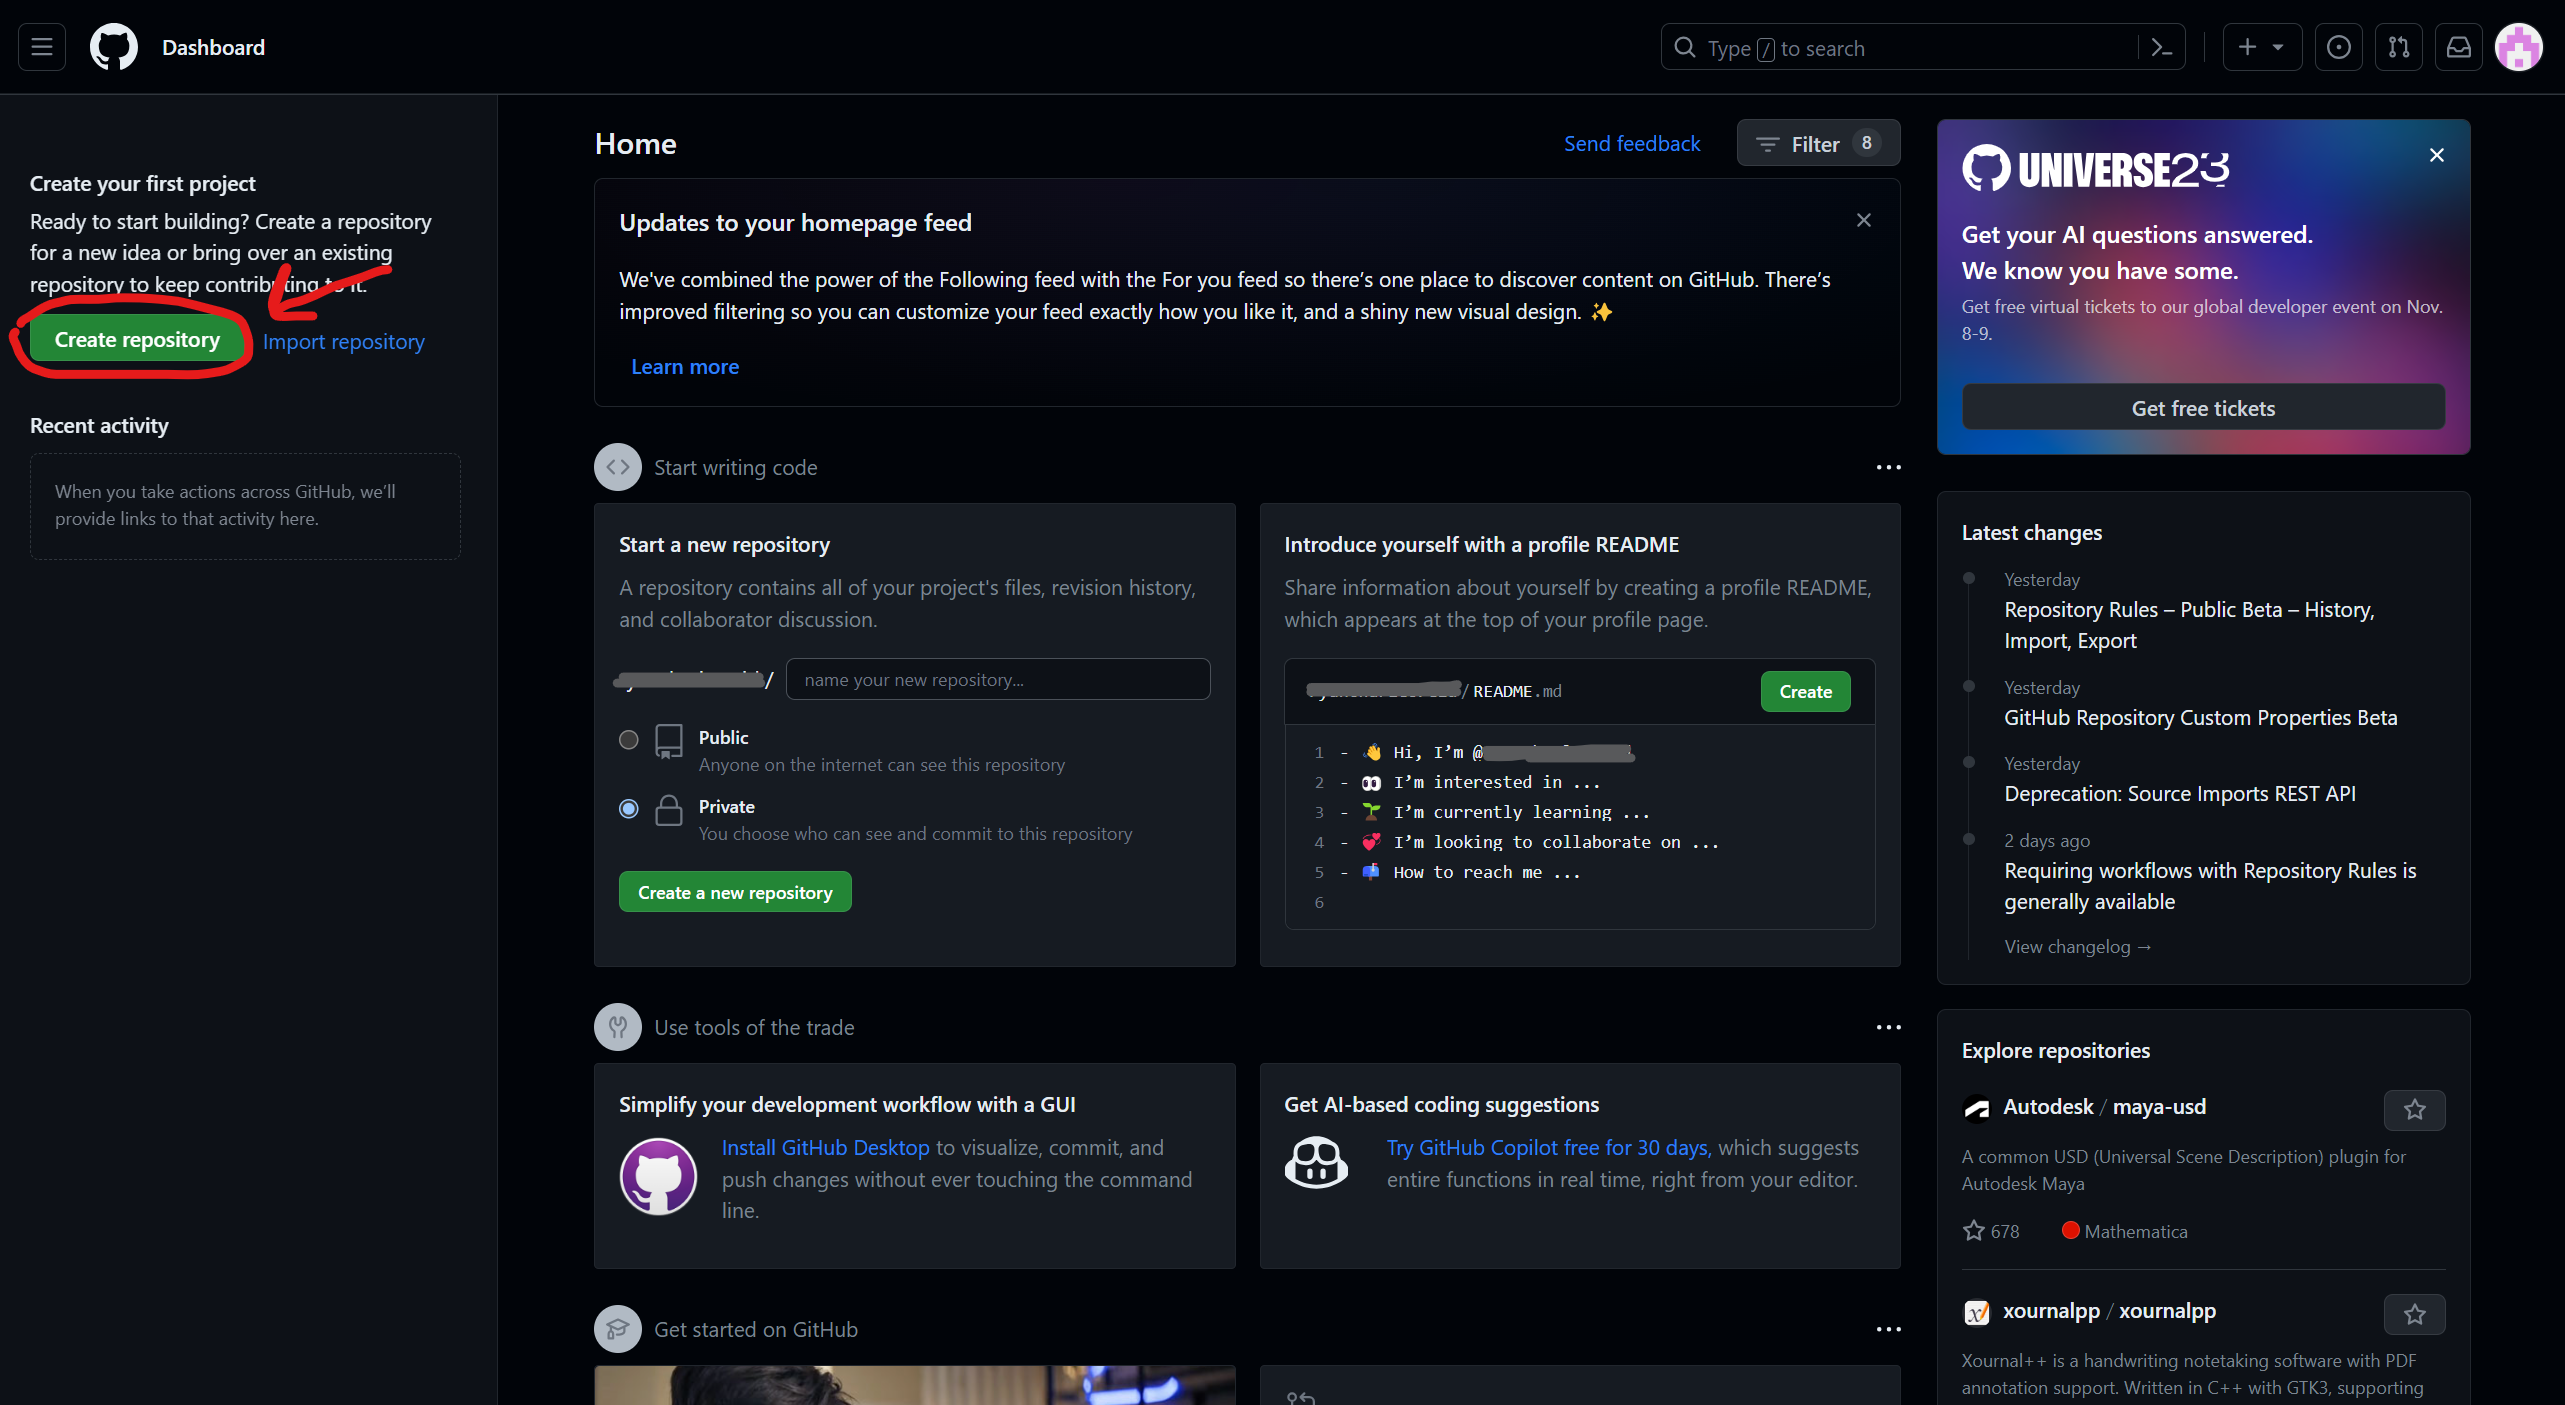
Task: Click the green Create repository button
Action: pyautogui.click(x=137, y=340)
